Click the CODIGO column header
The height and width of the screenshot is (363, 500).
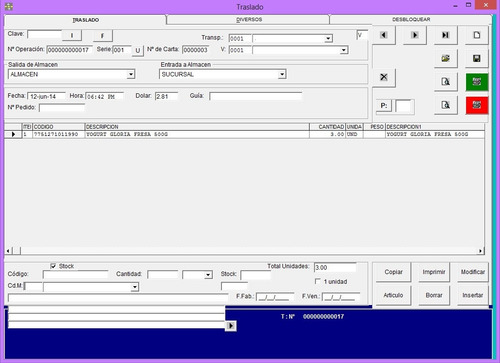[x=59, y=127]
